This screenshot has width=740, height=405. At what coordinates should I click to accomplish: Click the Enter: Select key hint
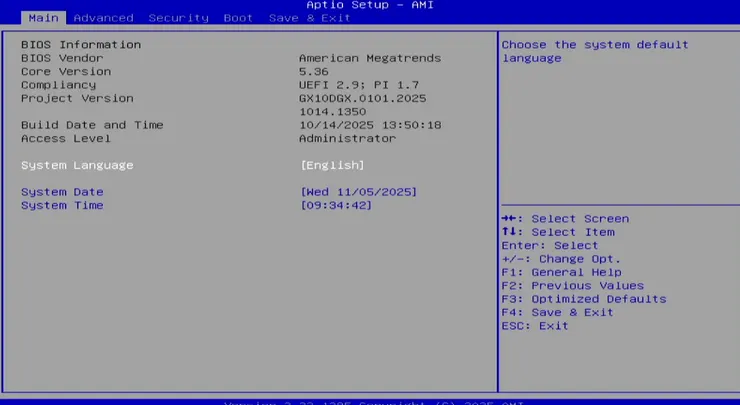550,245
